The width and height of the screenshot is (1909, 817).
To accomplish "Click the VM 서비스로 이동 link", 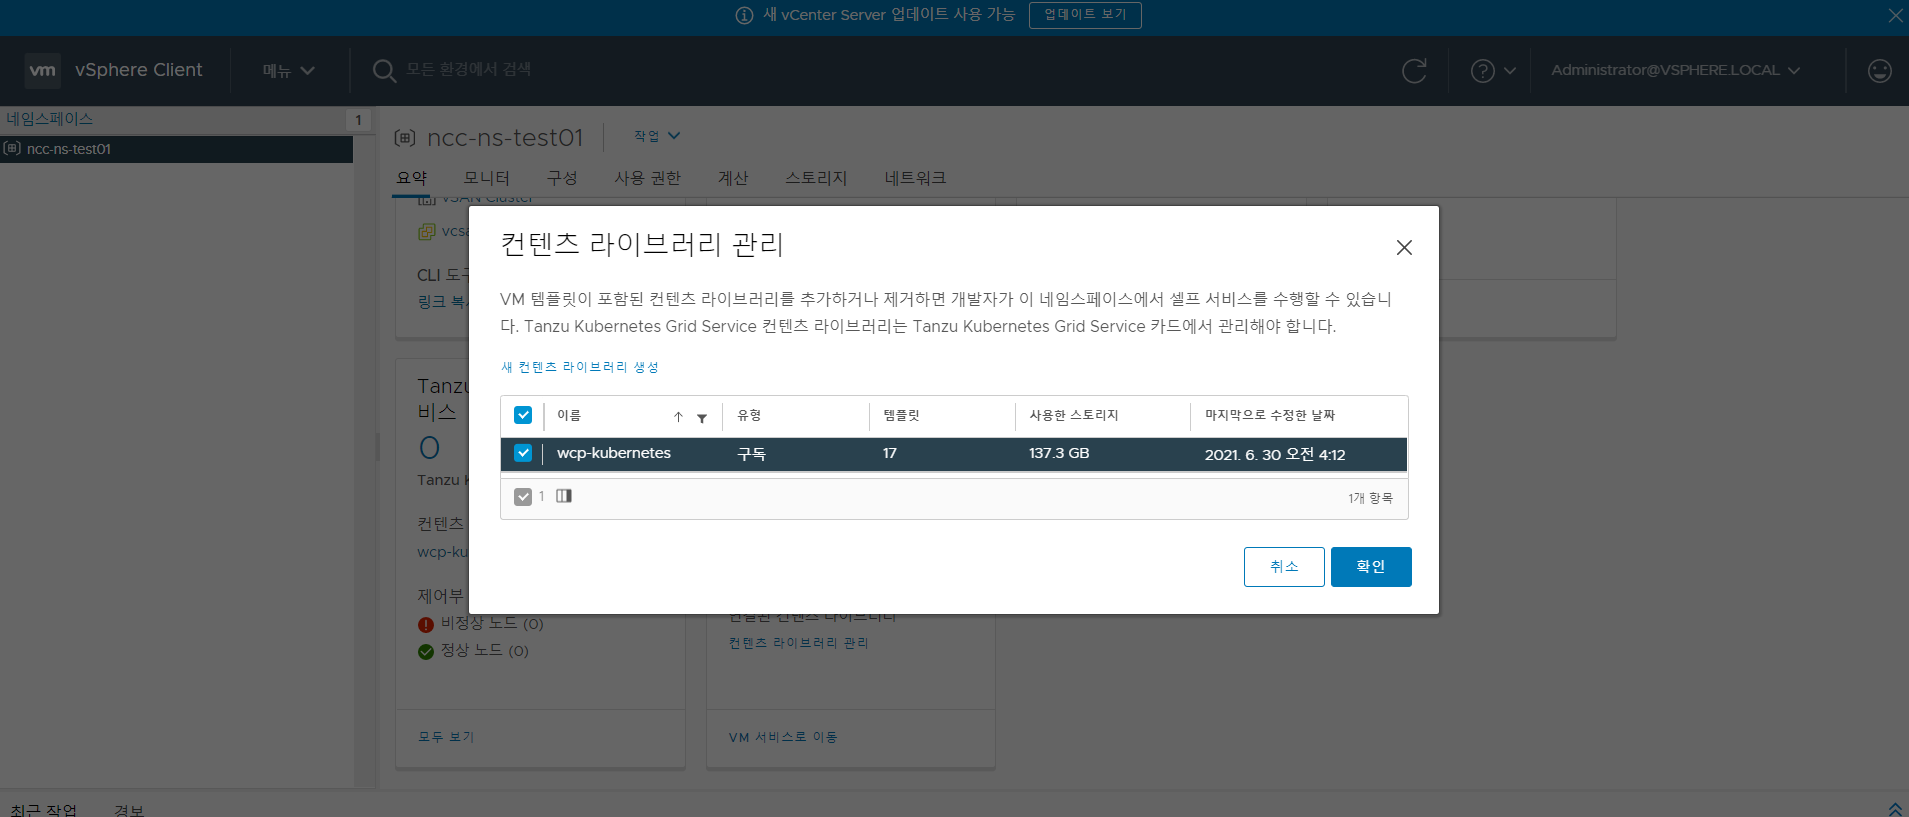I will (783, 737).
